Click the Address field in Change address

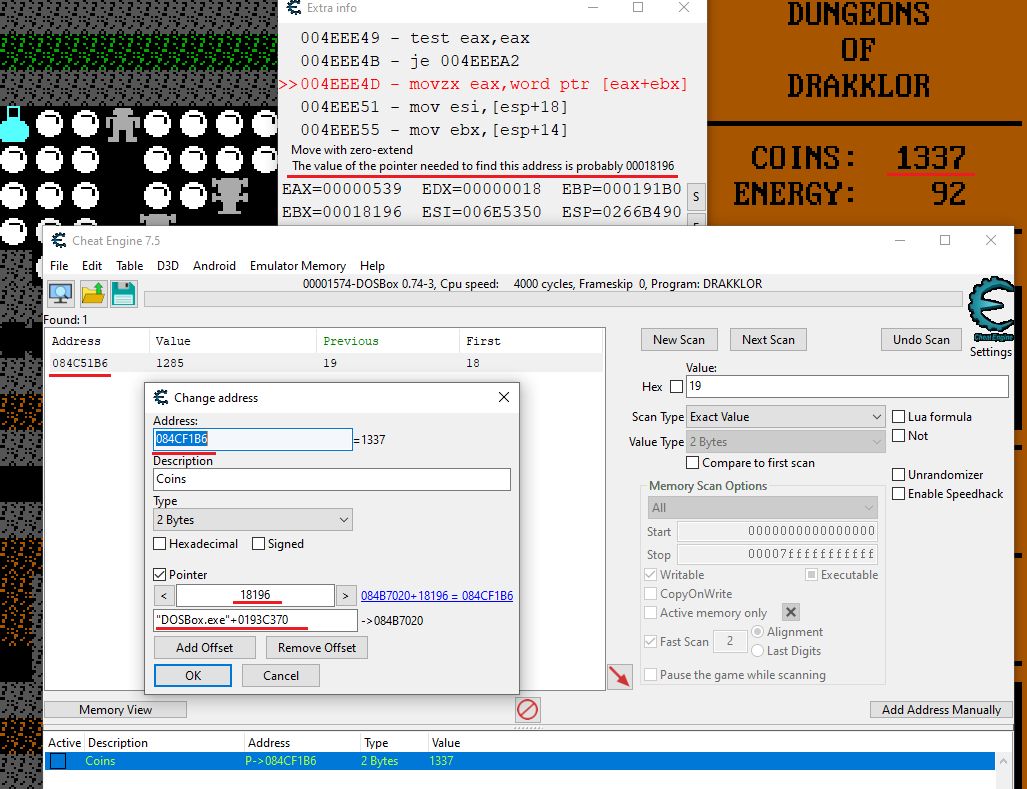[x=253, y=439]
